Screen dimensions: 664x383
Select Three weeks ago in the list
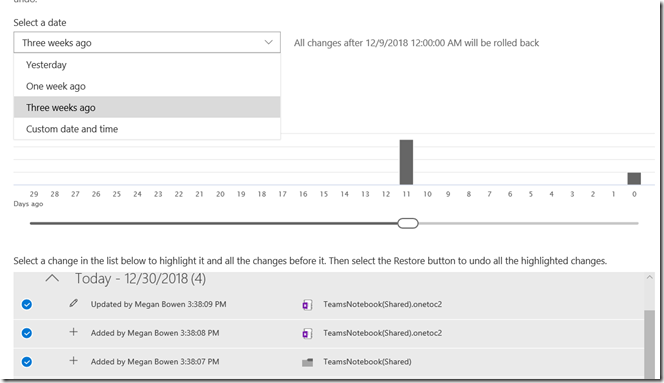[x=147, y=107]
